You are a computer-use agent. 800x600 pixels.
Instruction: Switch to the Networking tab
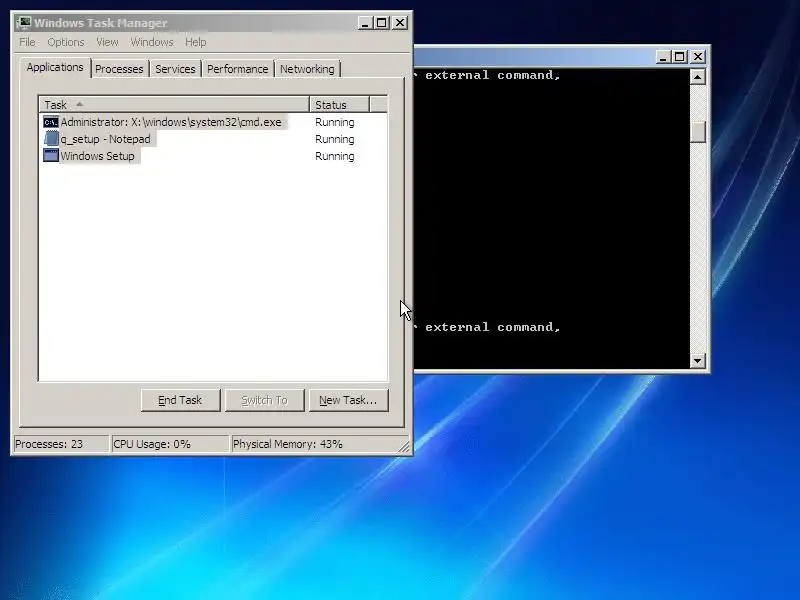[x=307, y=69]
